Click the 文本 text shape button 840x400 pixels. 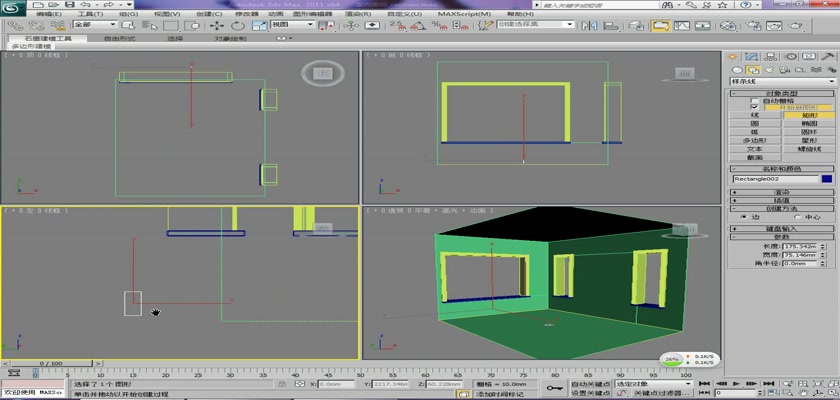755,149
